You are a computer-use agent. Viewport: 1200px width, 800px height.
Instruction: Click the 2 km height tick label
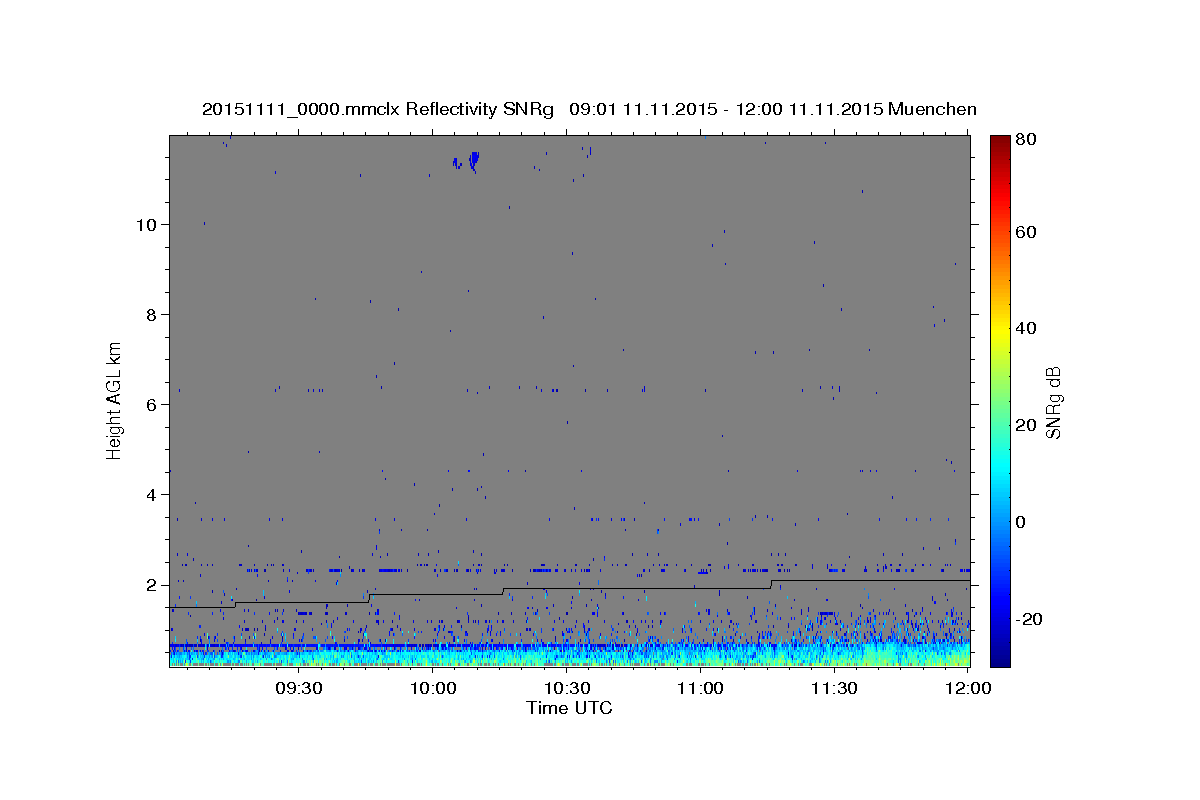[x=150, y=584]
